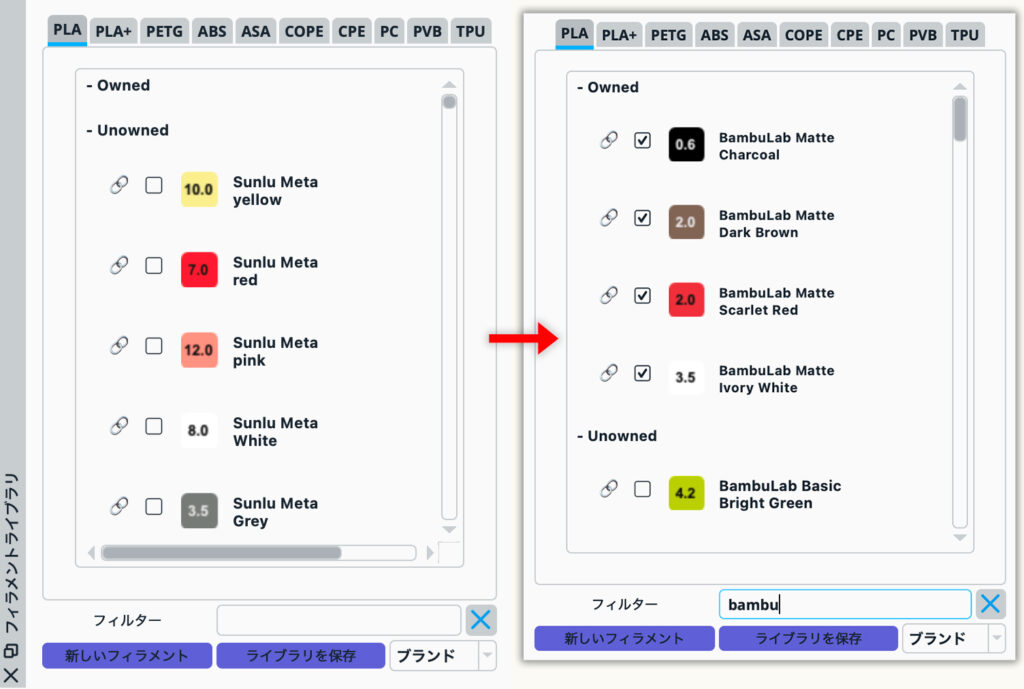
Task: Untick BambuLab Matte Scarlet Red
Action: (643, 296)
